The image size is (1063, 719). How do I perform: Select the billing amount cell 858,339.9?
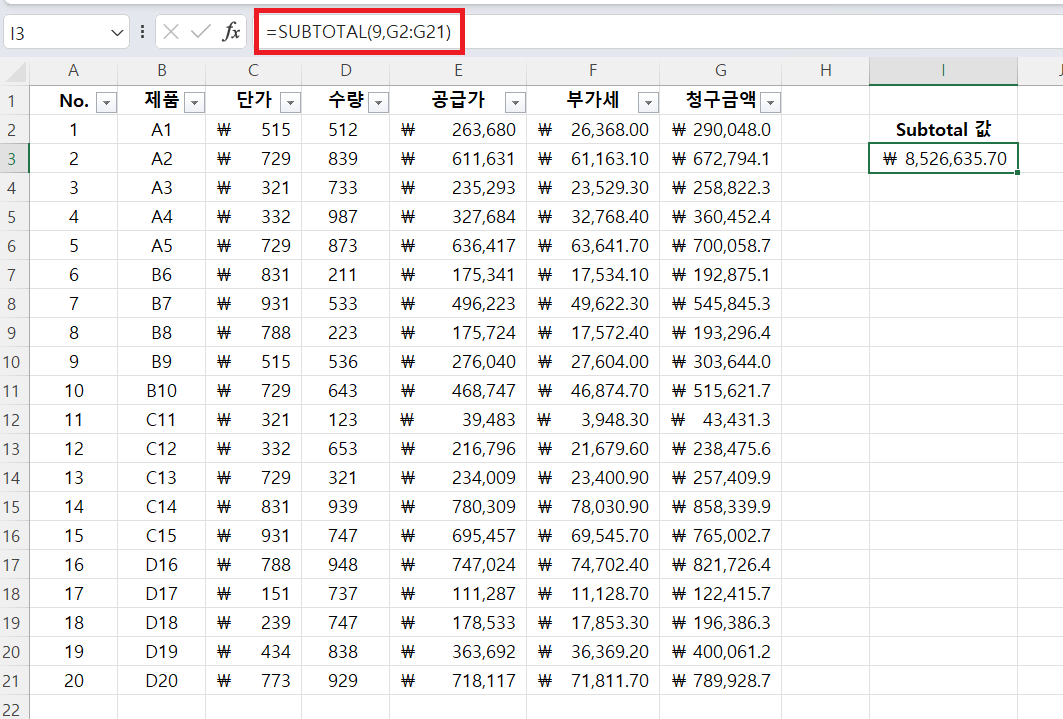[721, 506]
